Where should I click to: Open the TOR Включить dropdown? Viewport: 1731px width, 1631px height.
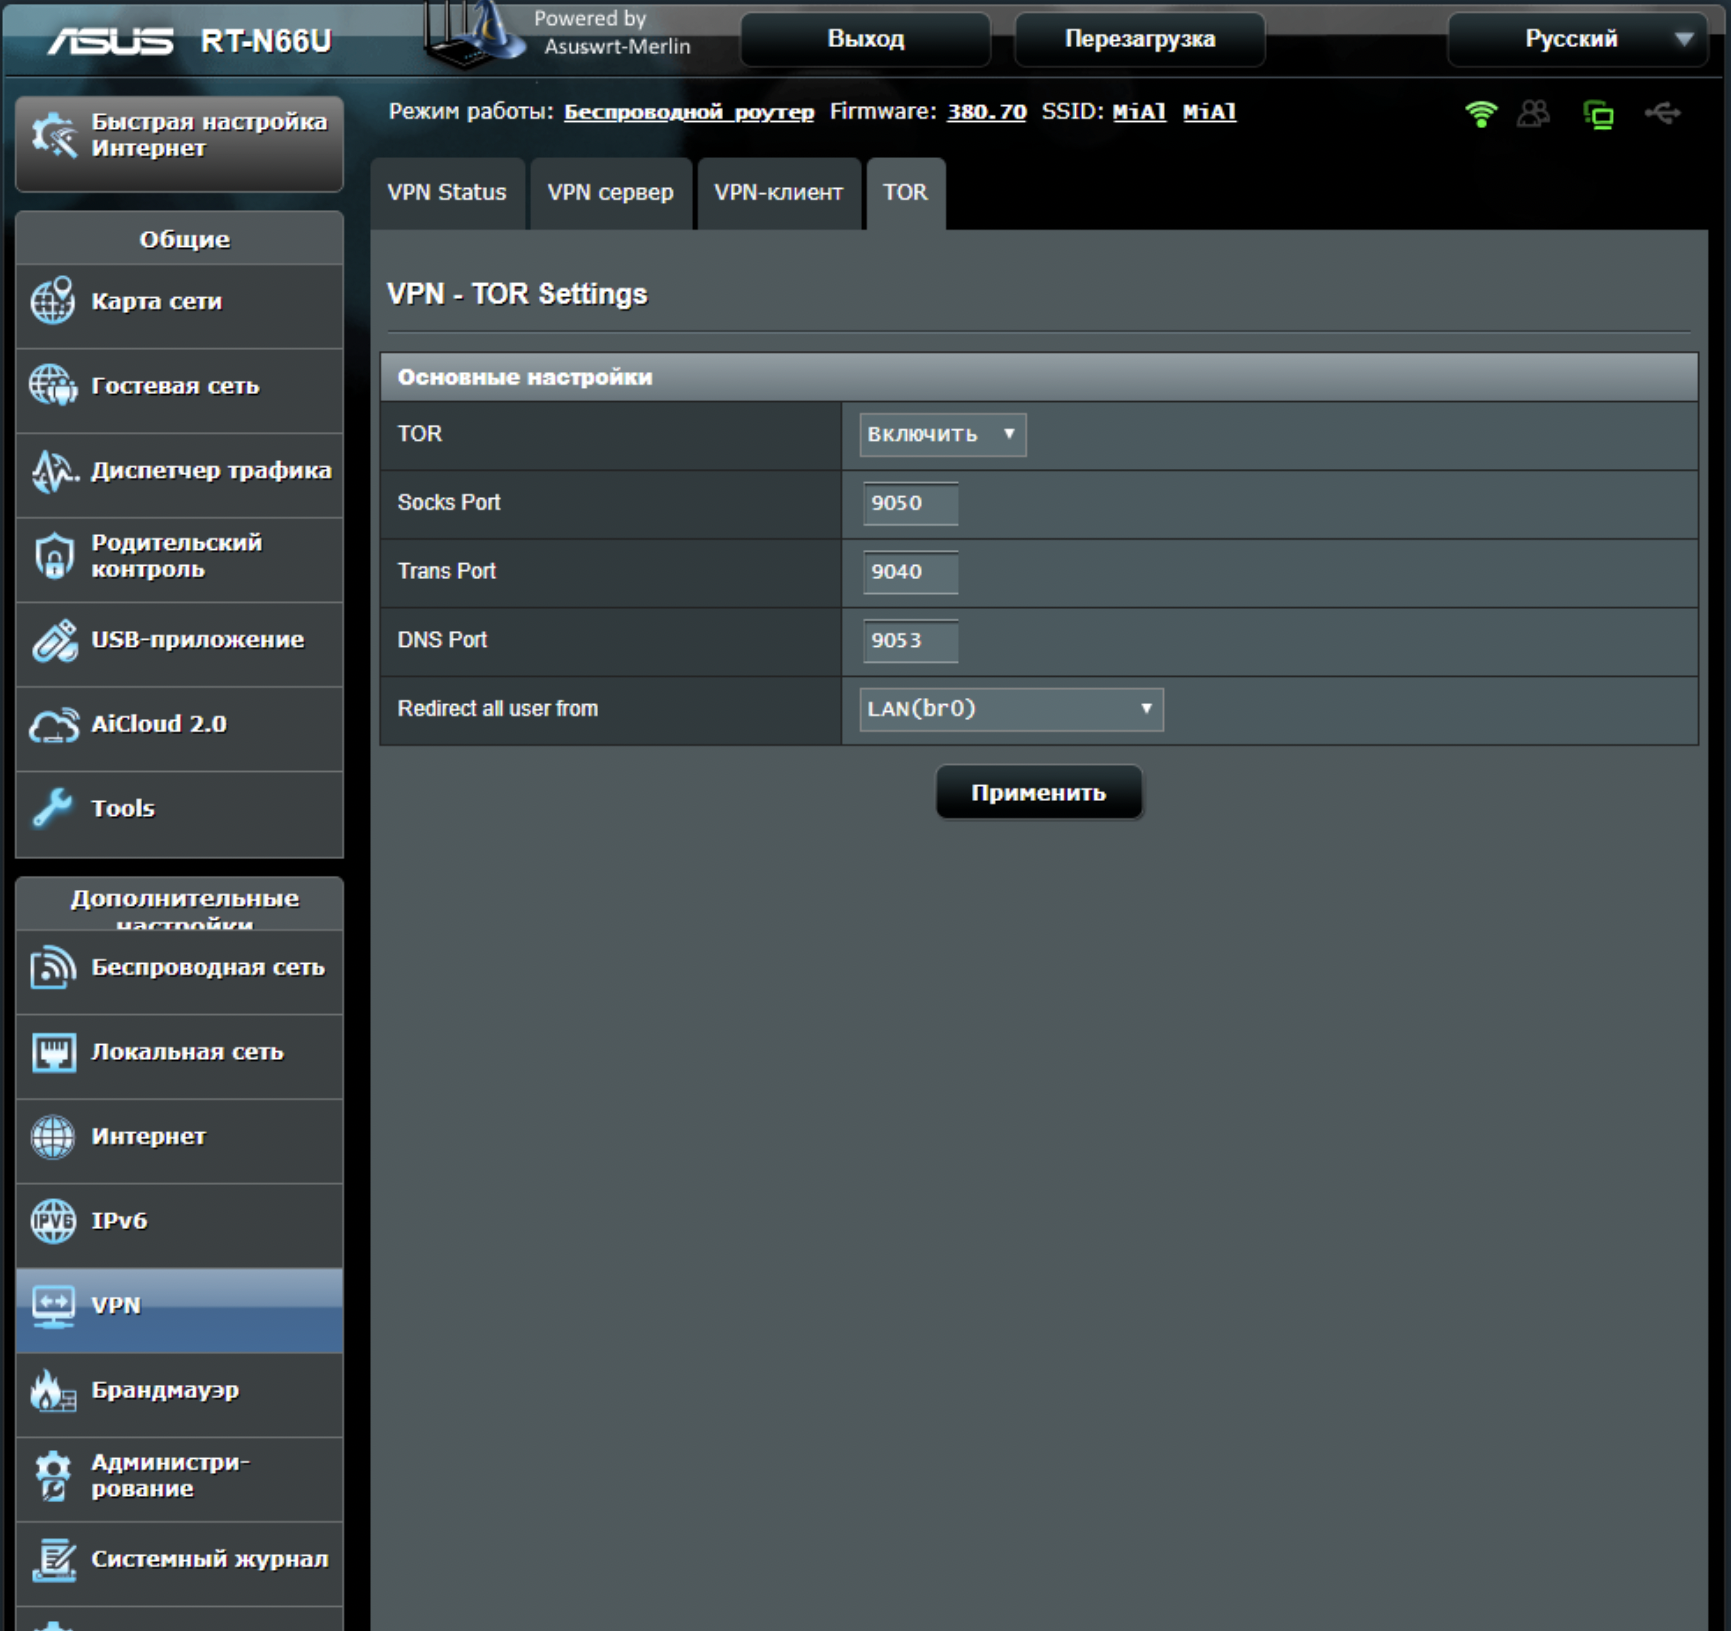[x=942, y=434]
